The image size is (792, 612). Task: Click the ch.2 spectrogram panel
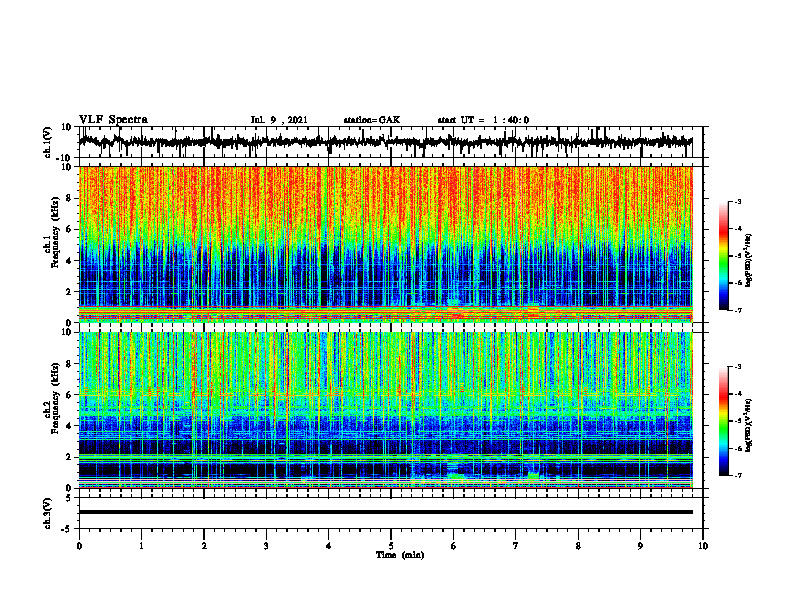[385, 410]
